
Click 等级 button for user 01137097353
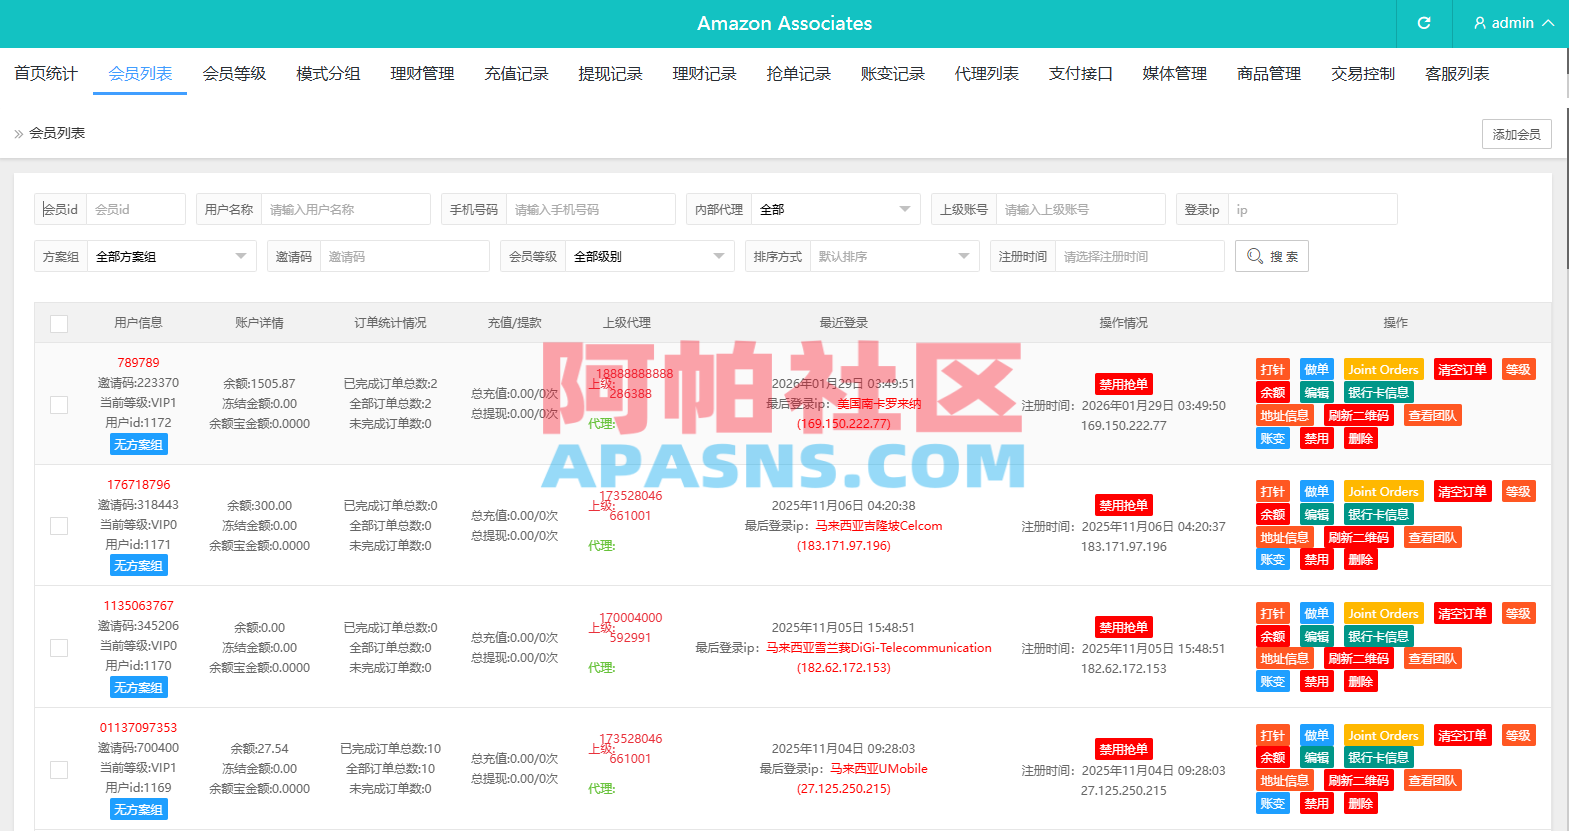pyautogui.click(x=1518, y=735)
